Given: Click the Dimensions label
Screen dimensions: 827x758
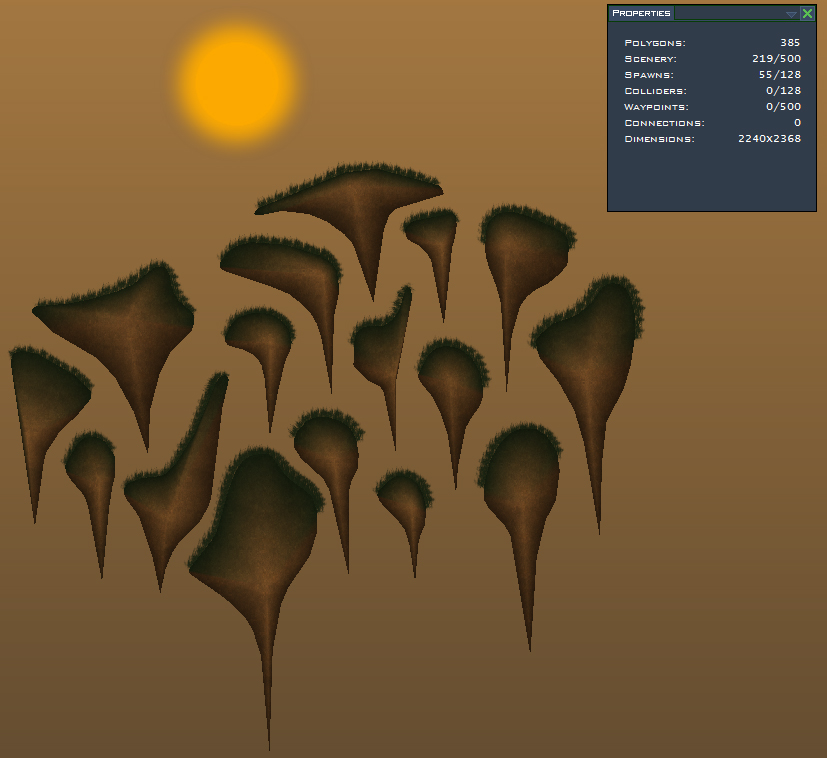Looking at the screenshot, I should click(658, 139).
